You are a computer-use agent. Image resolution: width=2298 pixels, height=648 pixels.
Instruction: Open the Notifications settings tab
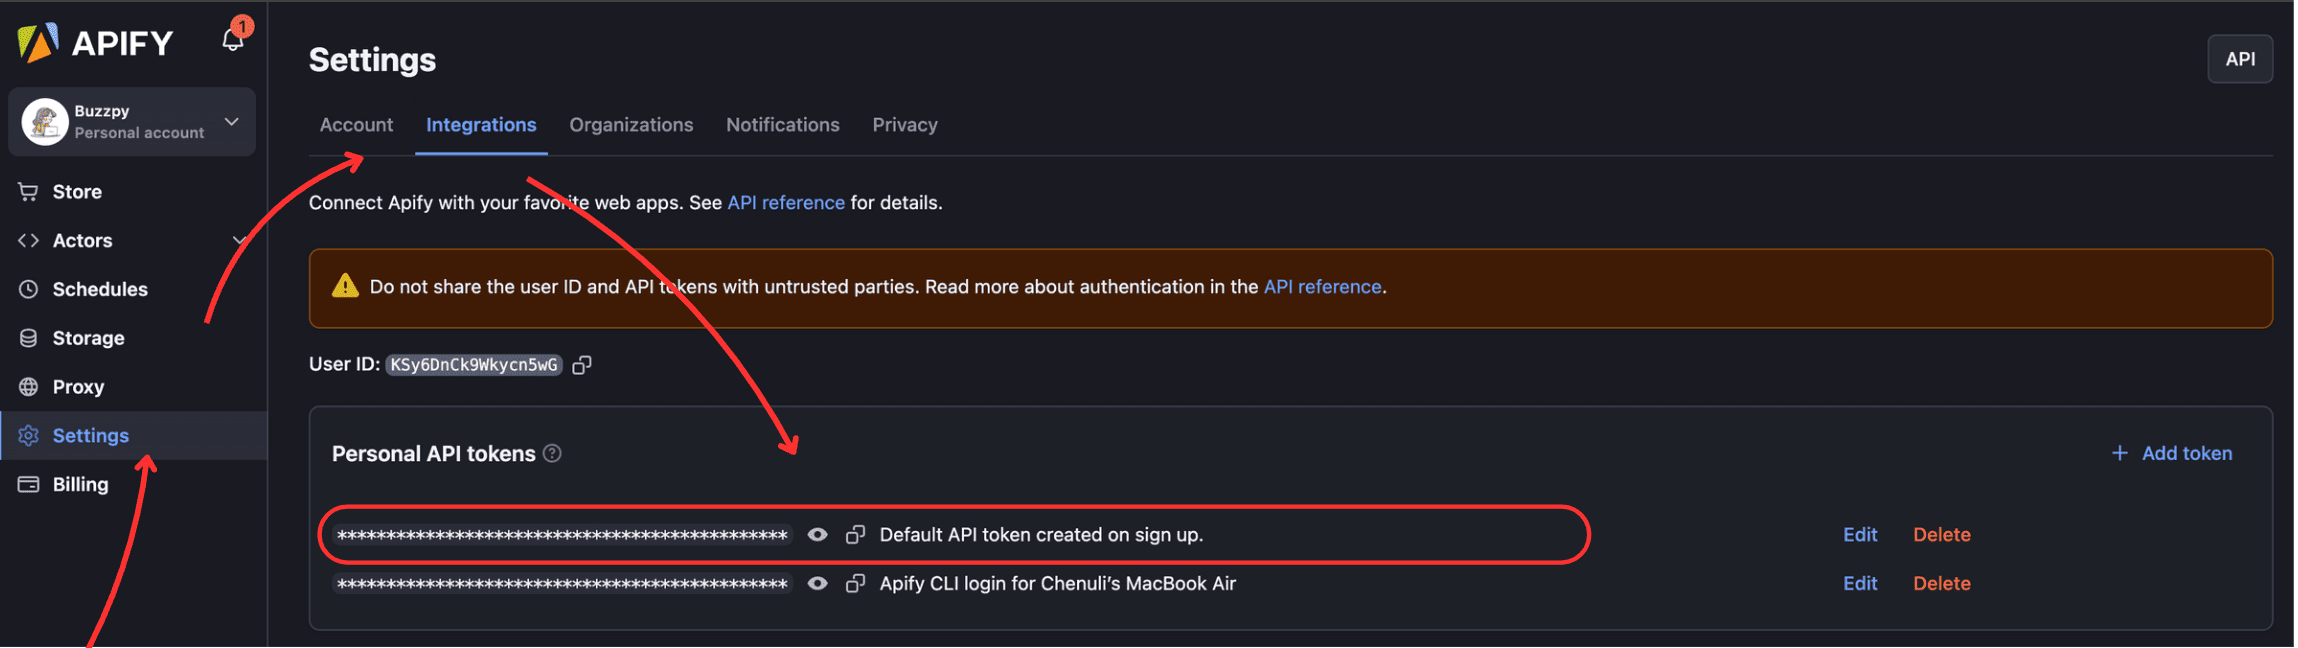[782, 124]
